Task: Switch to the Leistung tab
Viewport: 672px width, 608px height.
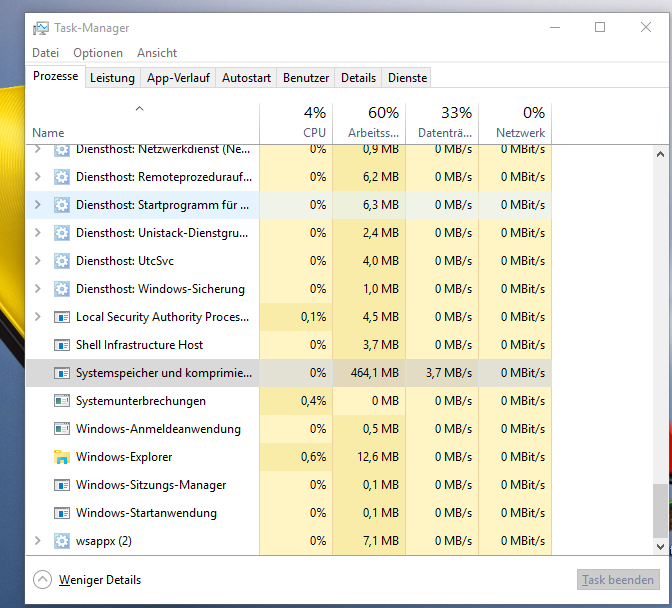Action: (x=112, y=78)
